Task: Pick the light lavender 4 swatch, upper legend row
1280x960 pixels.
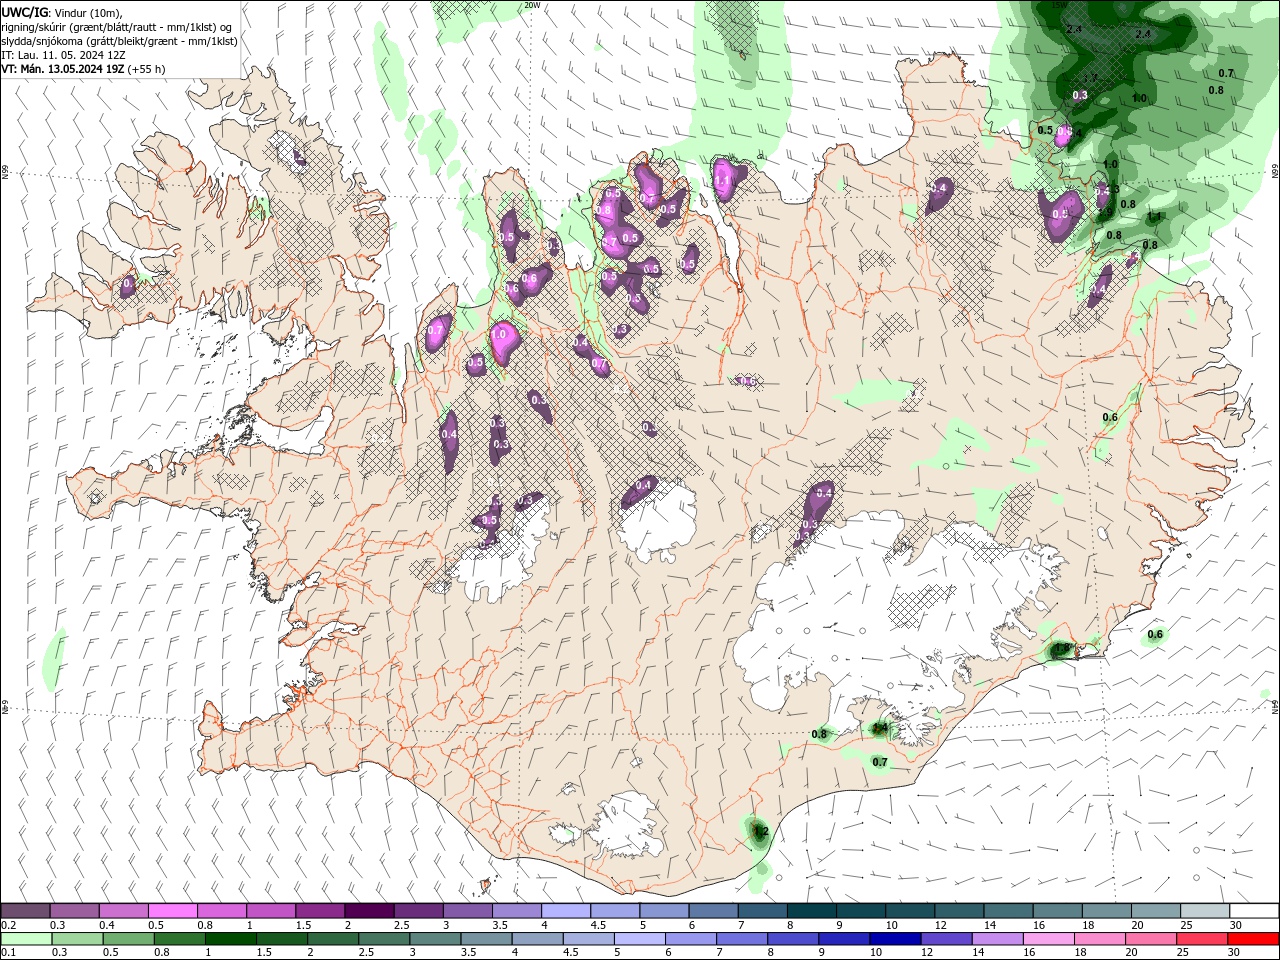Action: point(566,911)
